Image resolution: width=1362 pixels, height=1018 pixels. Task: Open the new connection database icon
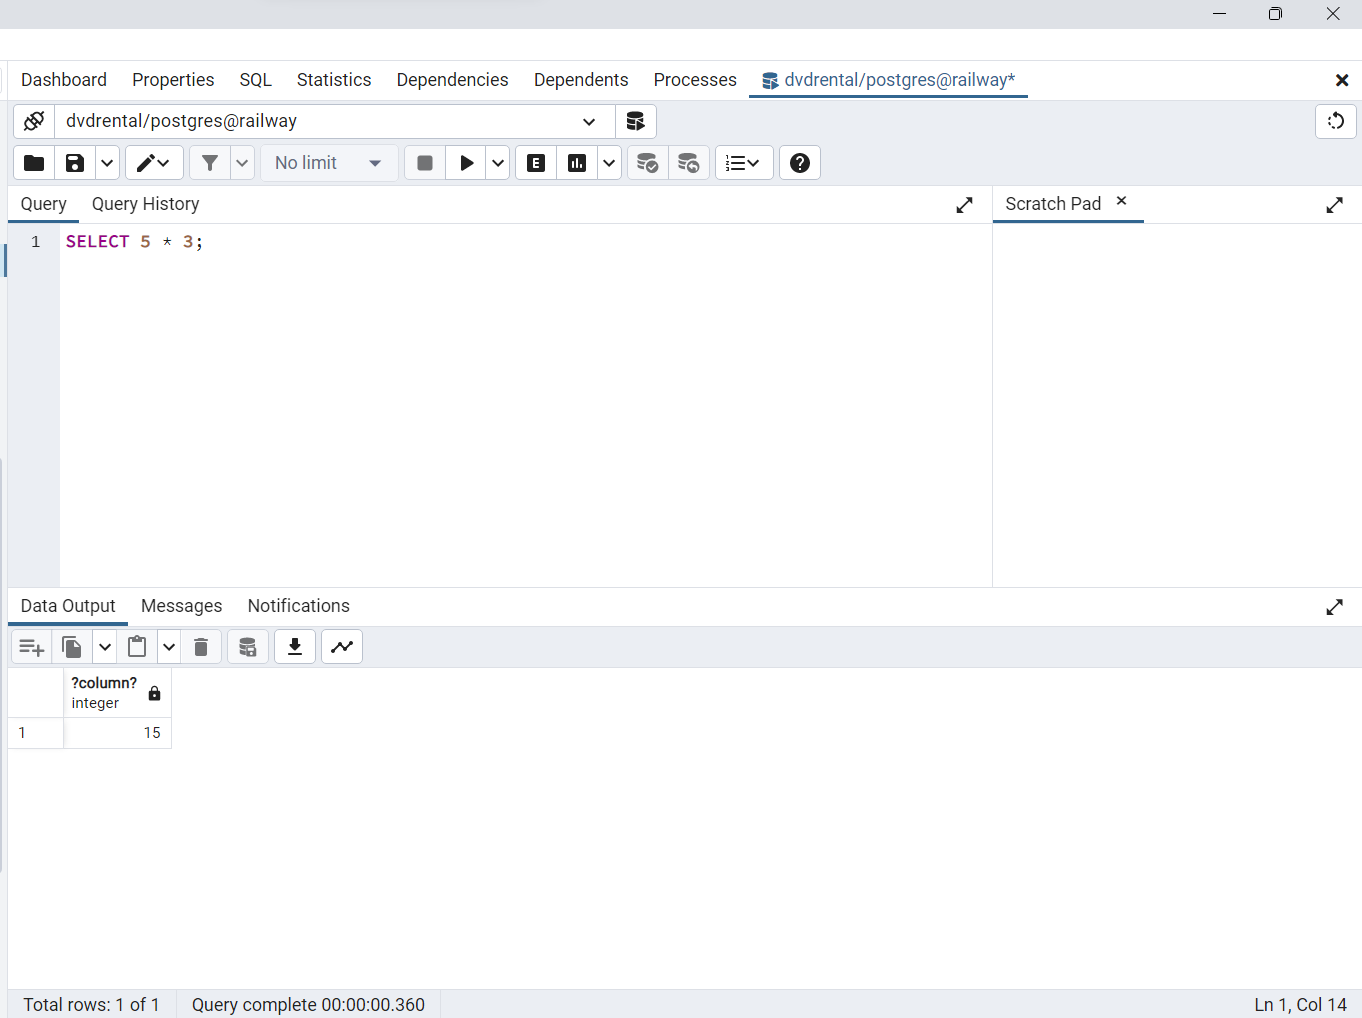(x=635, y=121)
